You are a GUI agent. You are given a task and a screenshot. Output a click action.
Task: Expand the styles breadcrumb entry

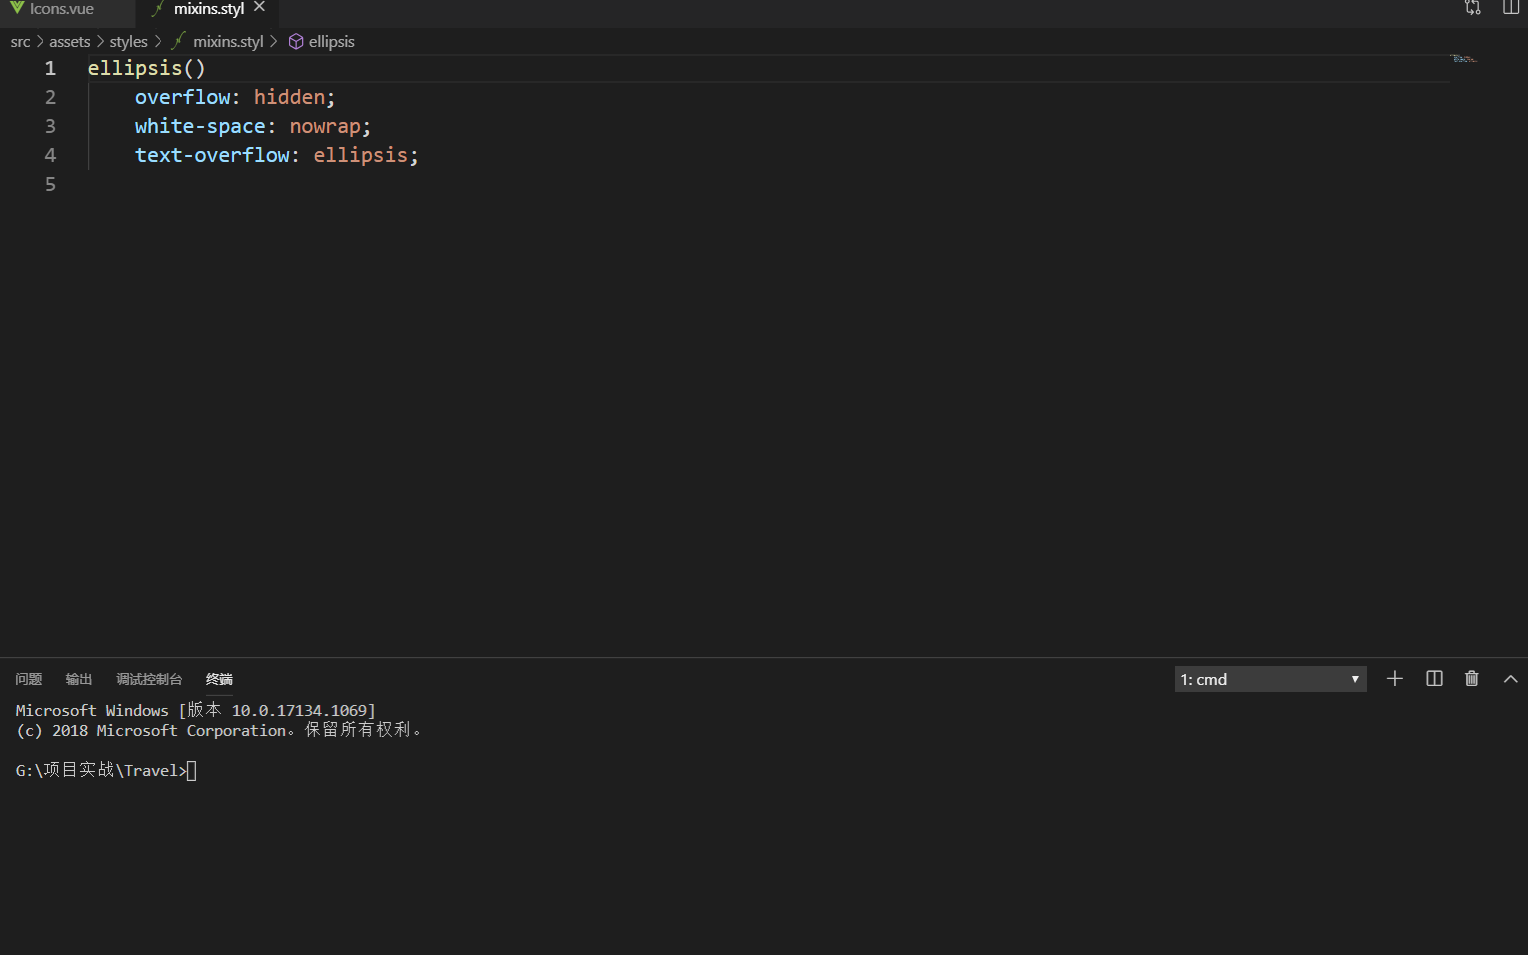(128, 41)
